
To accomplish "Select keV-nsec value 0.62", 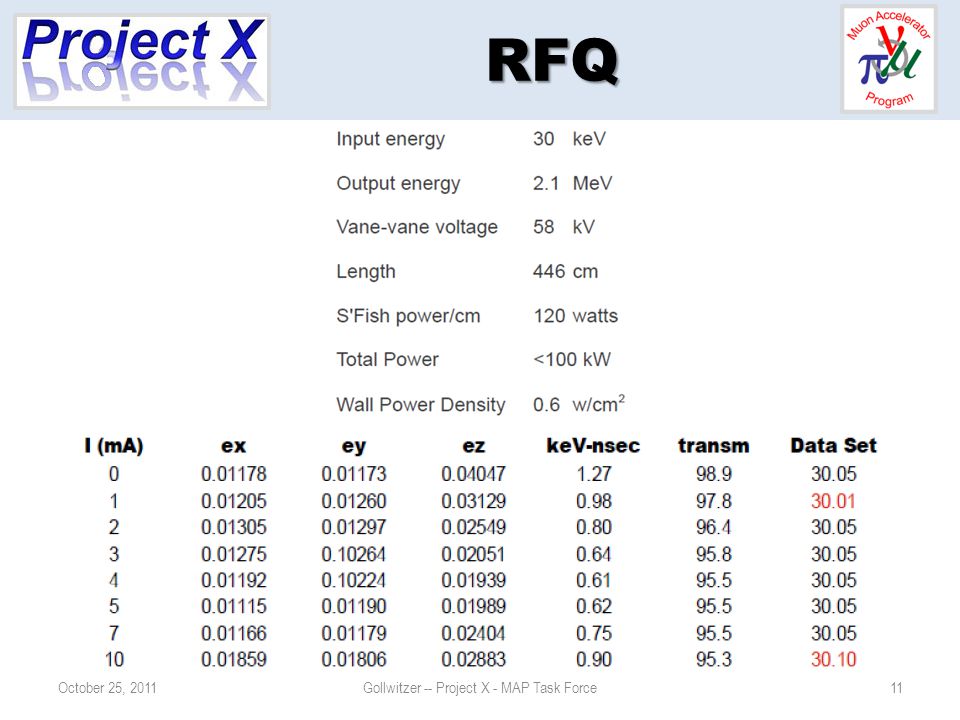I will pos(593,607).
